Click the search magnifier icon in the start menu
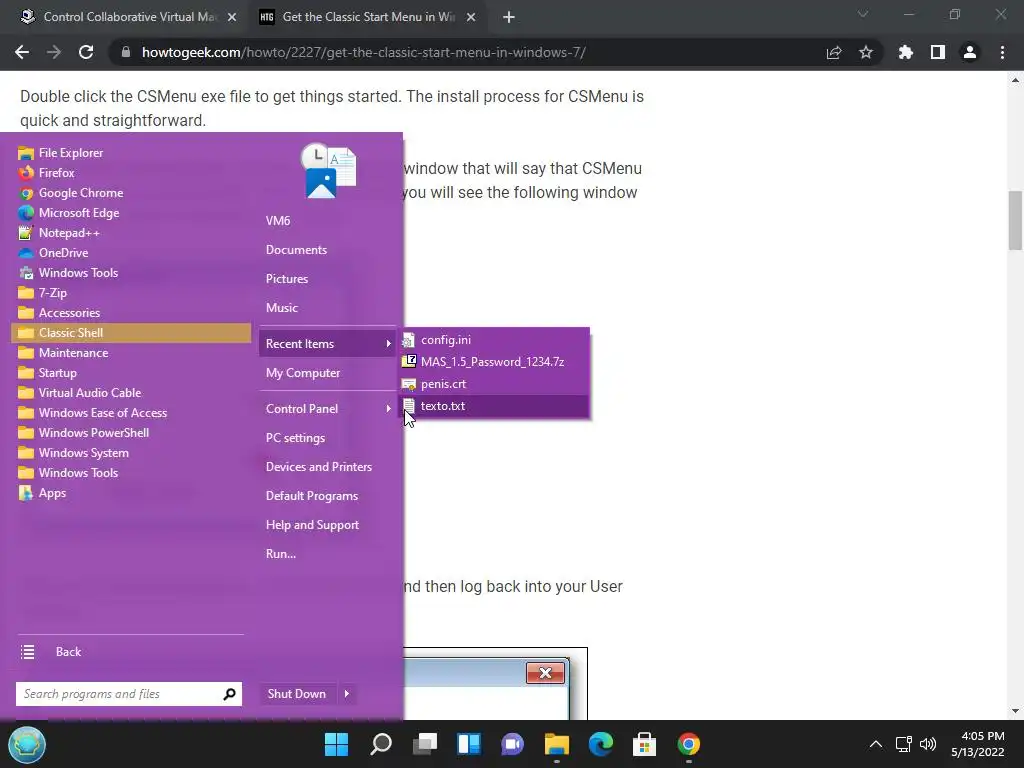Image resolution: width=1024 pixels, height=768 pixels. (x=229, y=694)
